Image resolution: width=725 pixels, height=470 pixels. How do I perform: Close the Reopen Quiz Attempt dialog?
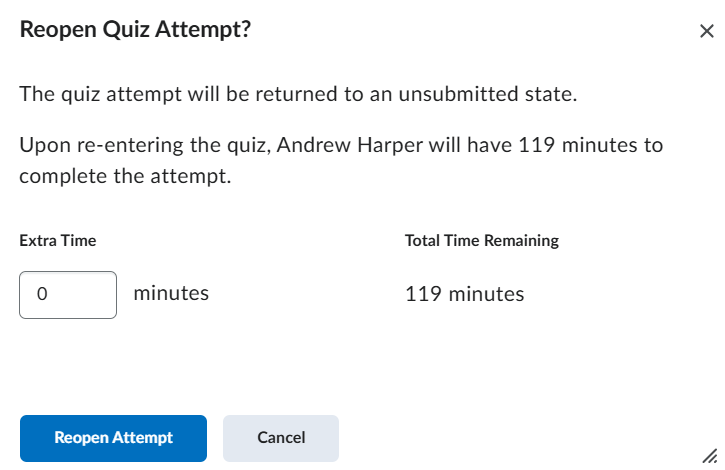706,31
